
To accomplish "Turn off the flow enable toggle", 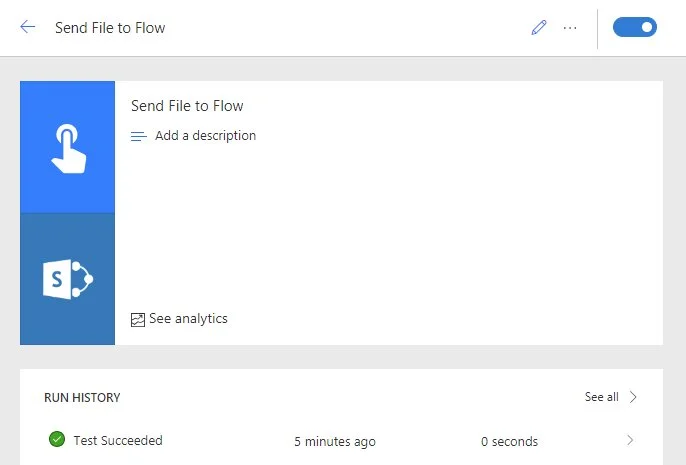I will tap(634, 27).
